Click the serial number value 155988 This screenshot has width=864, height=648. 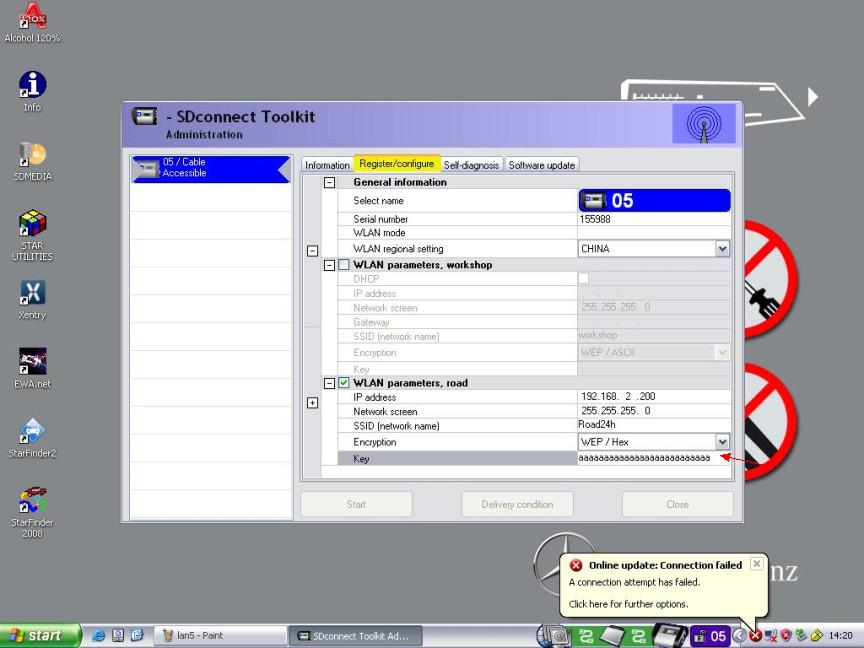tap(595, 219)
